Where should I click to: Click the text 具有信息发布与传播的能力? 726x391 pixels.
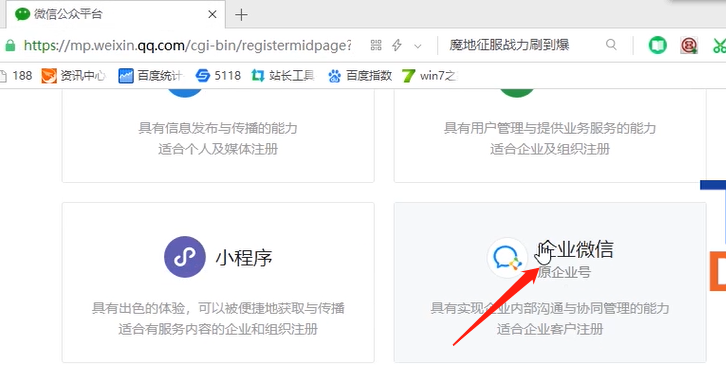point(218,128)
